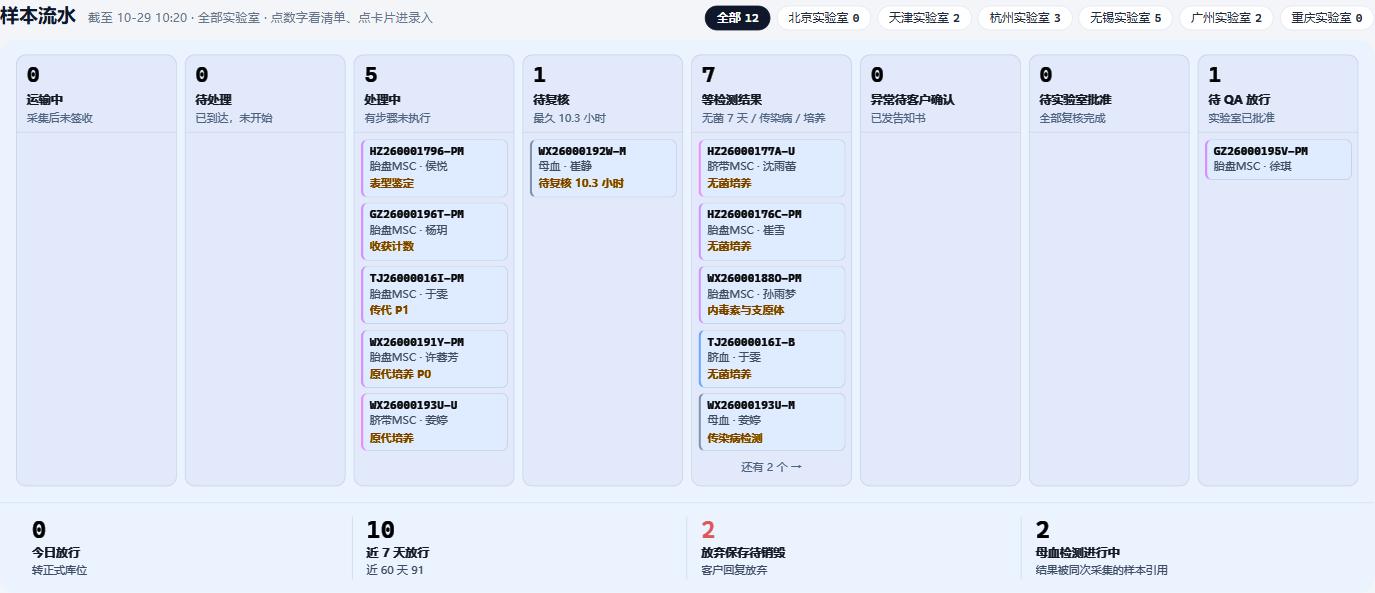The image size is (1375, 593).
Task: Open 侯悦's 表型鉴定 sample card
Action: (435, 168)
